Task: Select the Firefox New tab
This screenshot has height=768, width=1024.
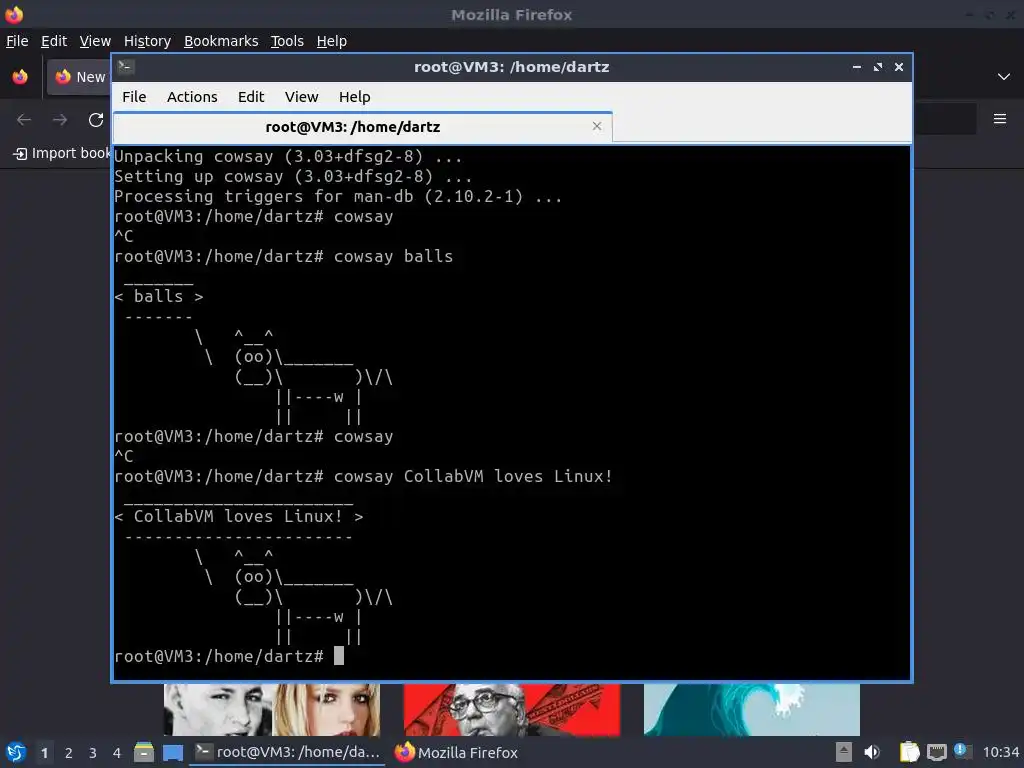Action: tap(80, 77)
